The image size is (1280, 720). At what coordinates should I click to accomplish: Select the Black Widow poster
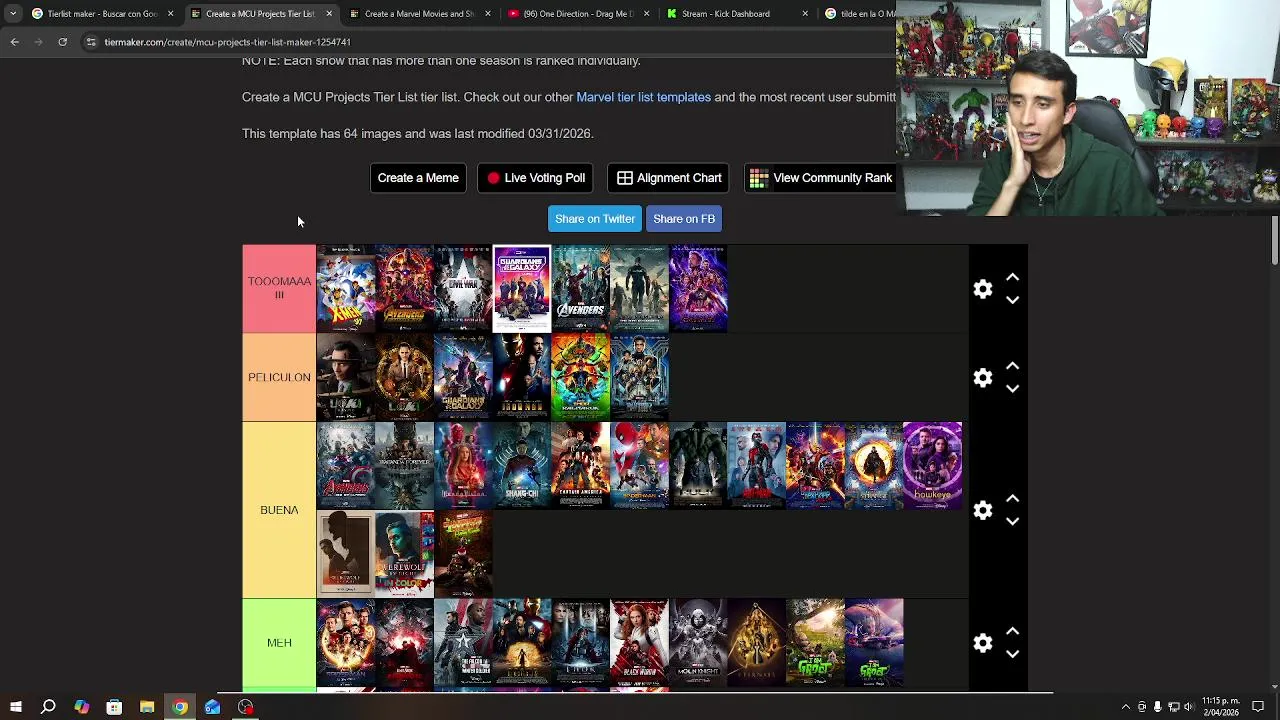coord(639,643)
